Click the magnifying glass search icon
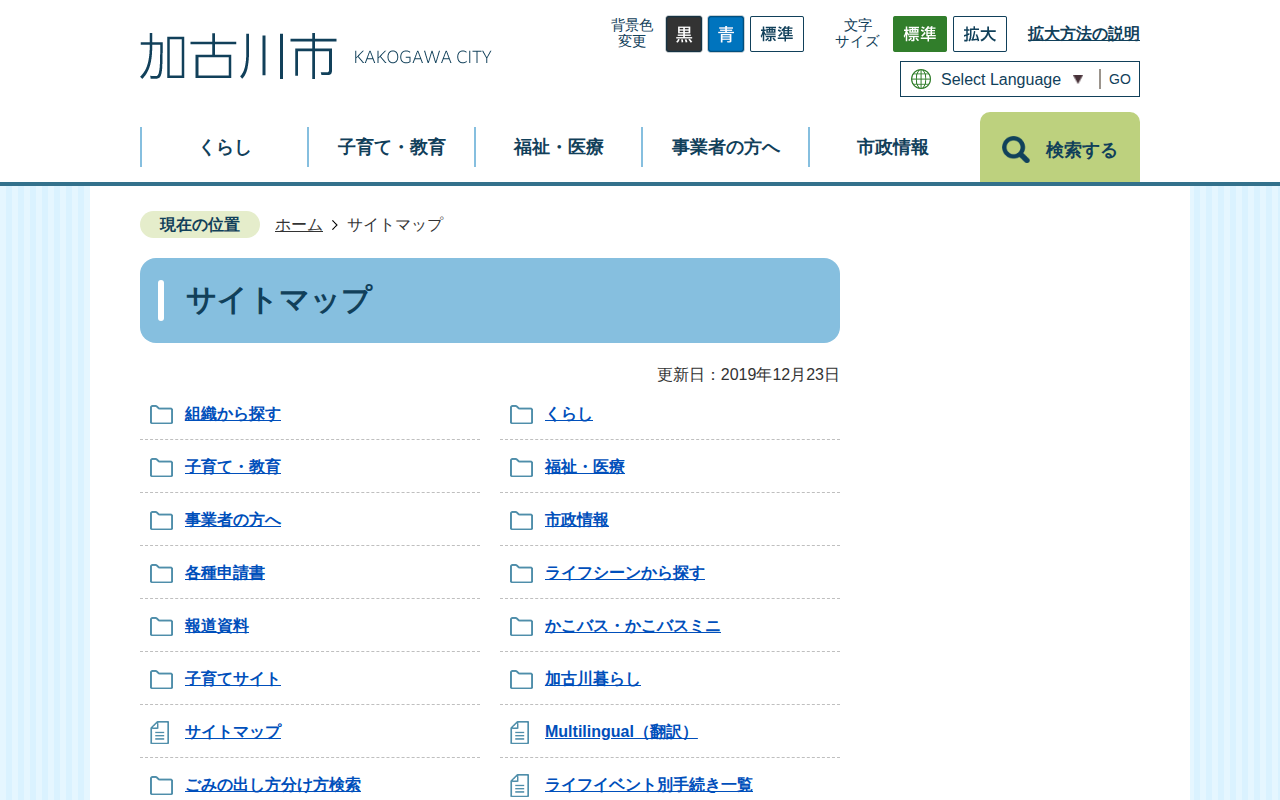1280x800 pixels. (x=1016, y=150)
